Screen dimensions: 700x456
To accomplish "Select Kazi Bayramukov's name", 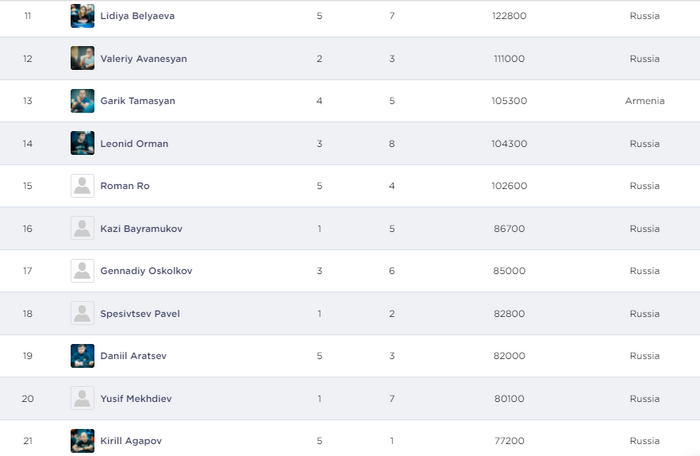I will [x=141, y=229].
